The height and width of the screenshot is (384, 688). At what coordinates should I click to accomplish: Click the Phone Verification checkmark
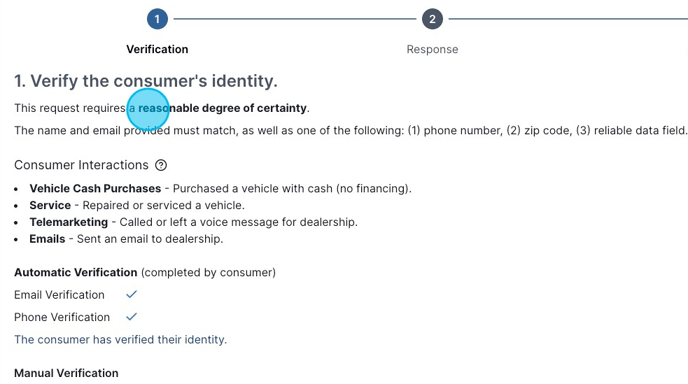tap(132, 316)
